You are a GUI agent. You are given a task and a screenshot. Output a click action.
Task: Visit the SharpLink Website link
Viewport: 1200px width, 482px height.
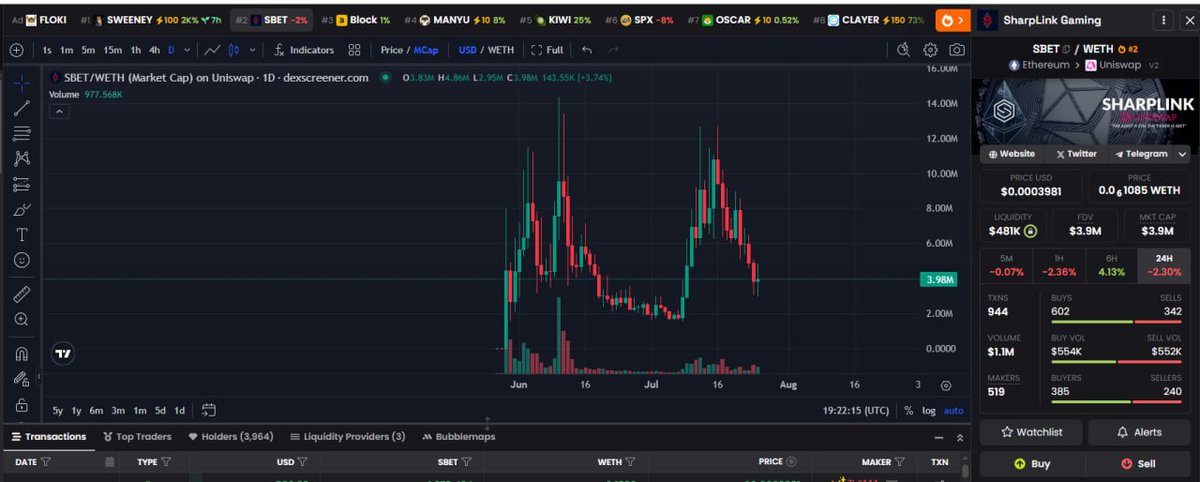(x=1011, y=154)
